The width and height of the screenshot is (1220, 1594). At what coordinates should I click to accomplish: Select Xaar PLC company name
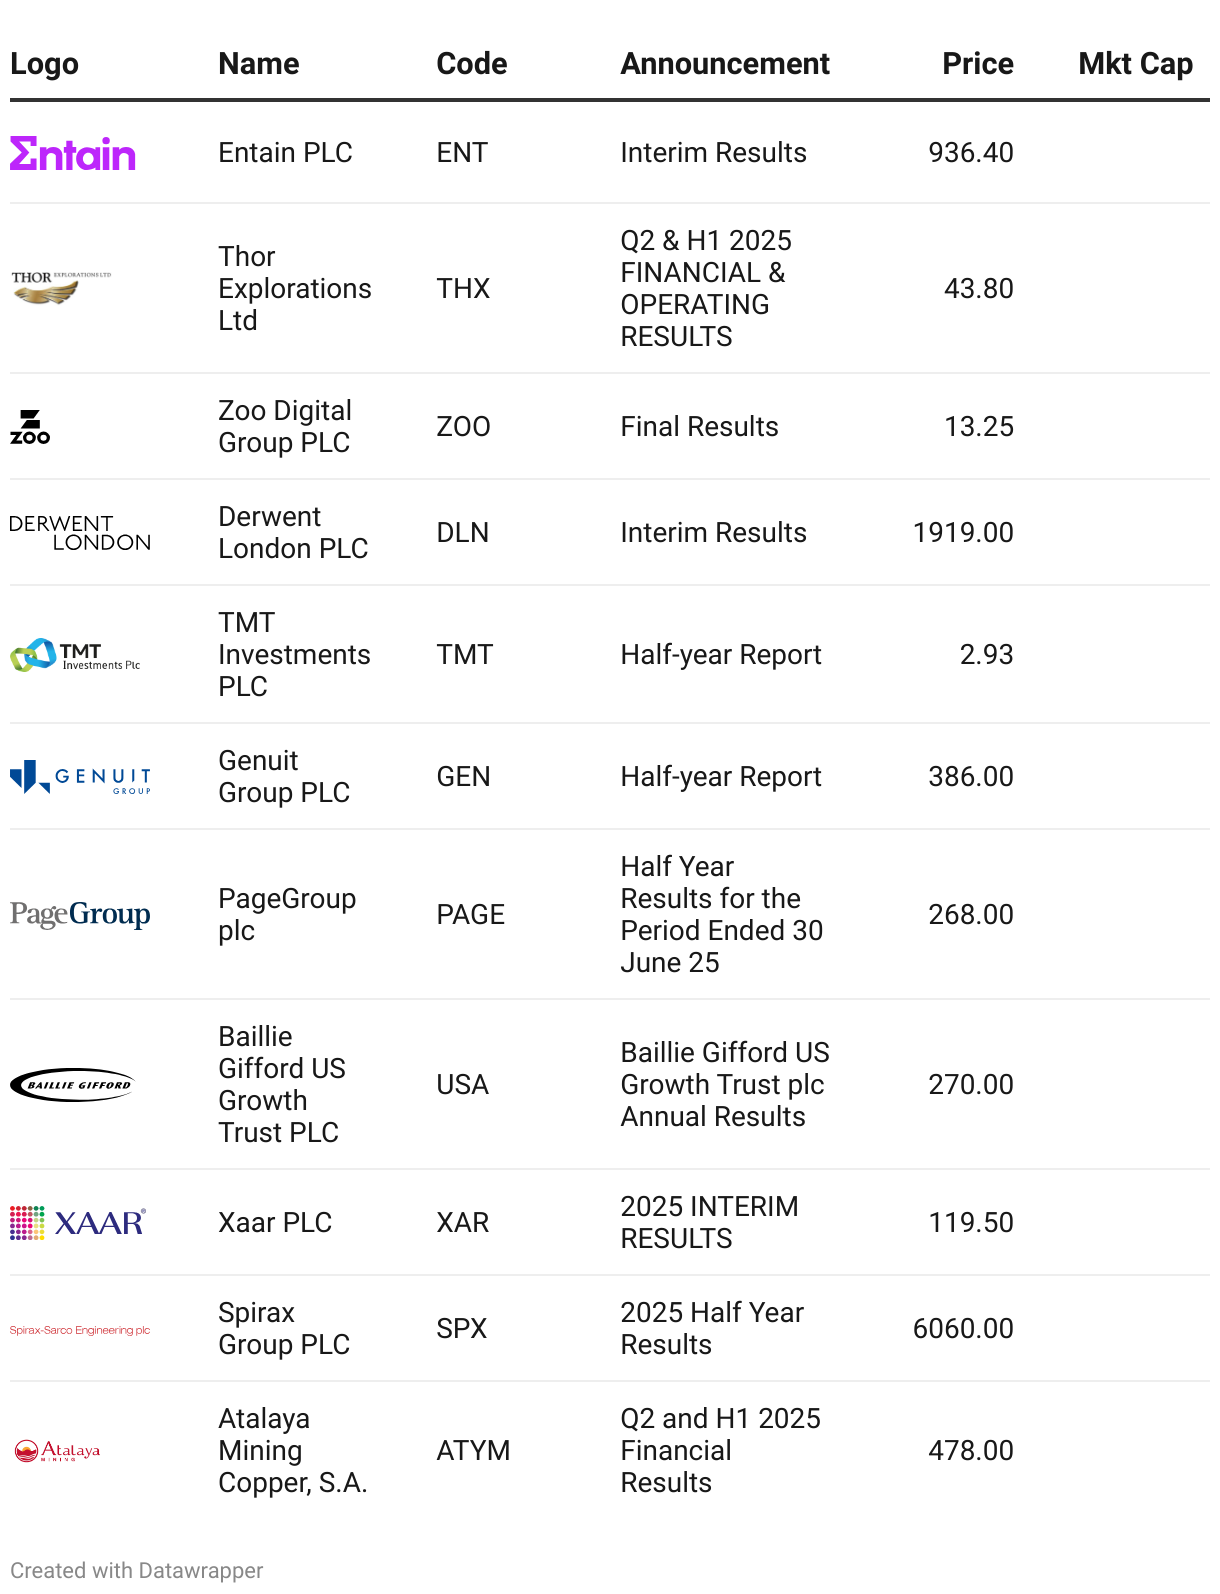pyautogui.click(x=275, y=1223)
